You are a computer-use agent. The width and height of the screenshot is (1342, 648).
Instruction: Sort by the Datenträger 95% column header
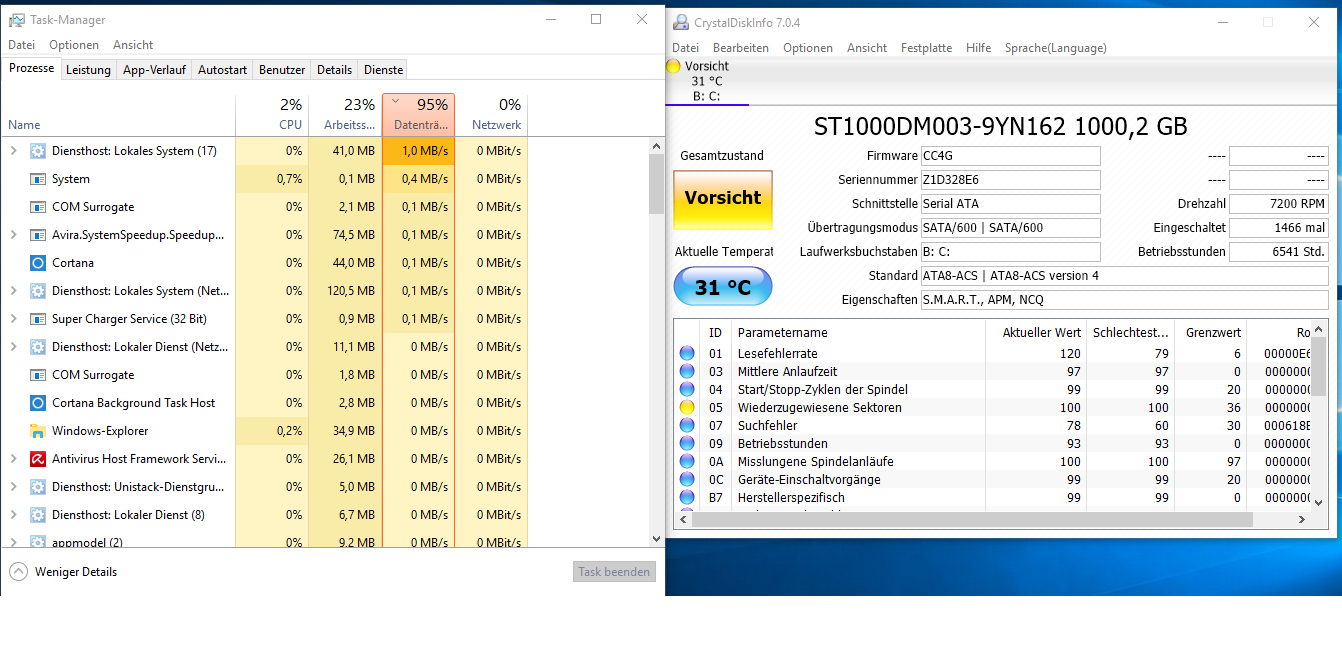pos(418,115)
